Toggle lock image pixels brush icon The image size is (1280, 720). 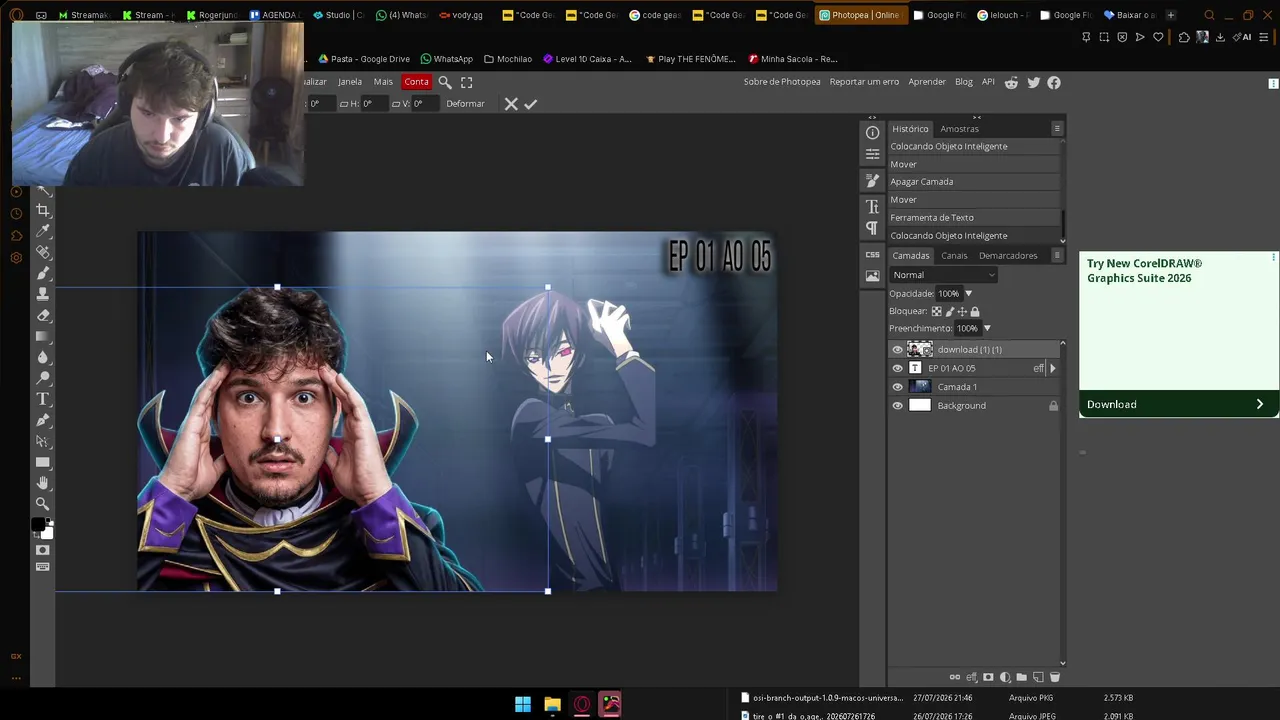(x=950, y=311)
